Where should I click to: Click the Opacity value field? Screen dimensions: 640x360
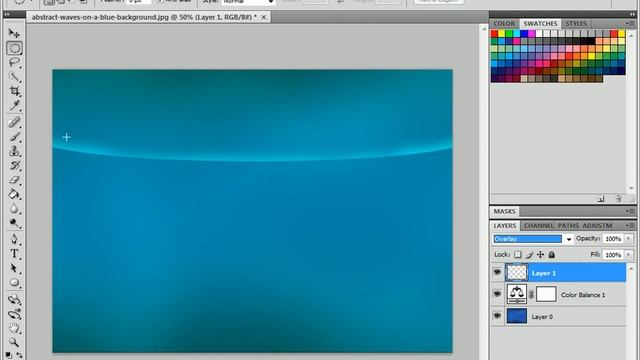(613, 239)
